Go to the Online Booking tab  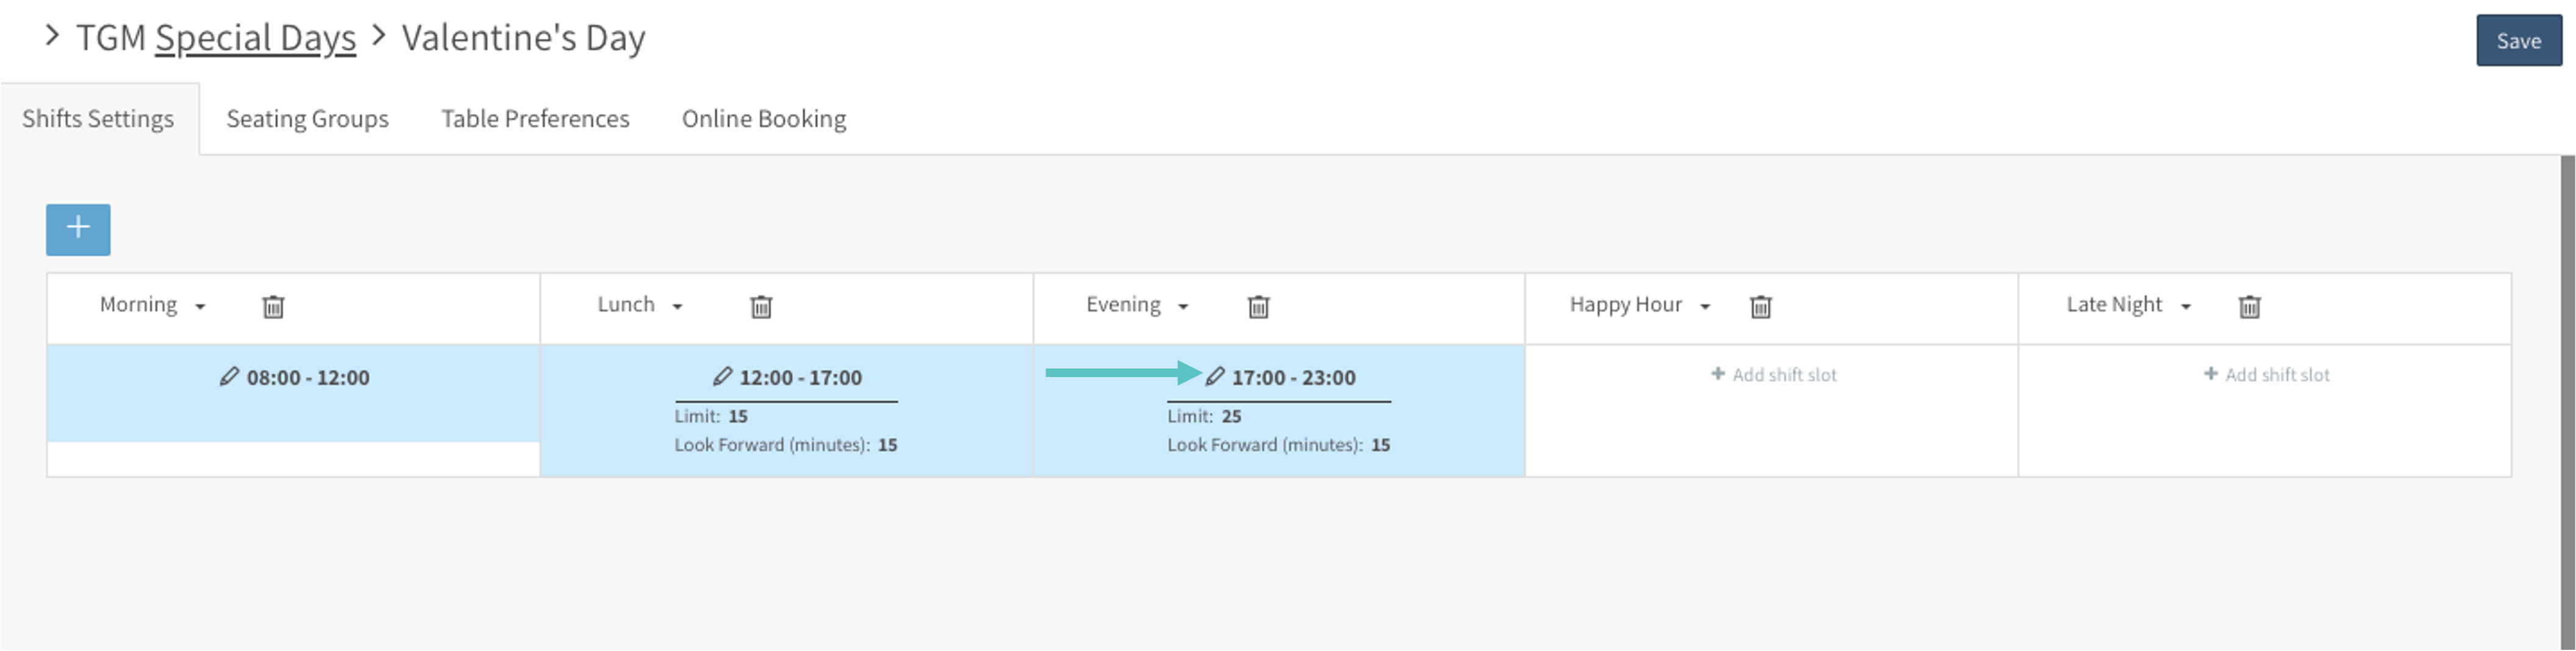click(x=764, y=119)
